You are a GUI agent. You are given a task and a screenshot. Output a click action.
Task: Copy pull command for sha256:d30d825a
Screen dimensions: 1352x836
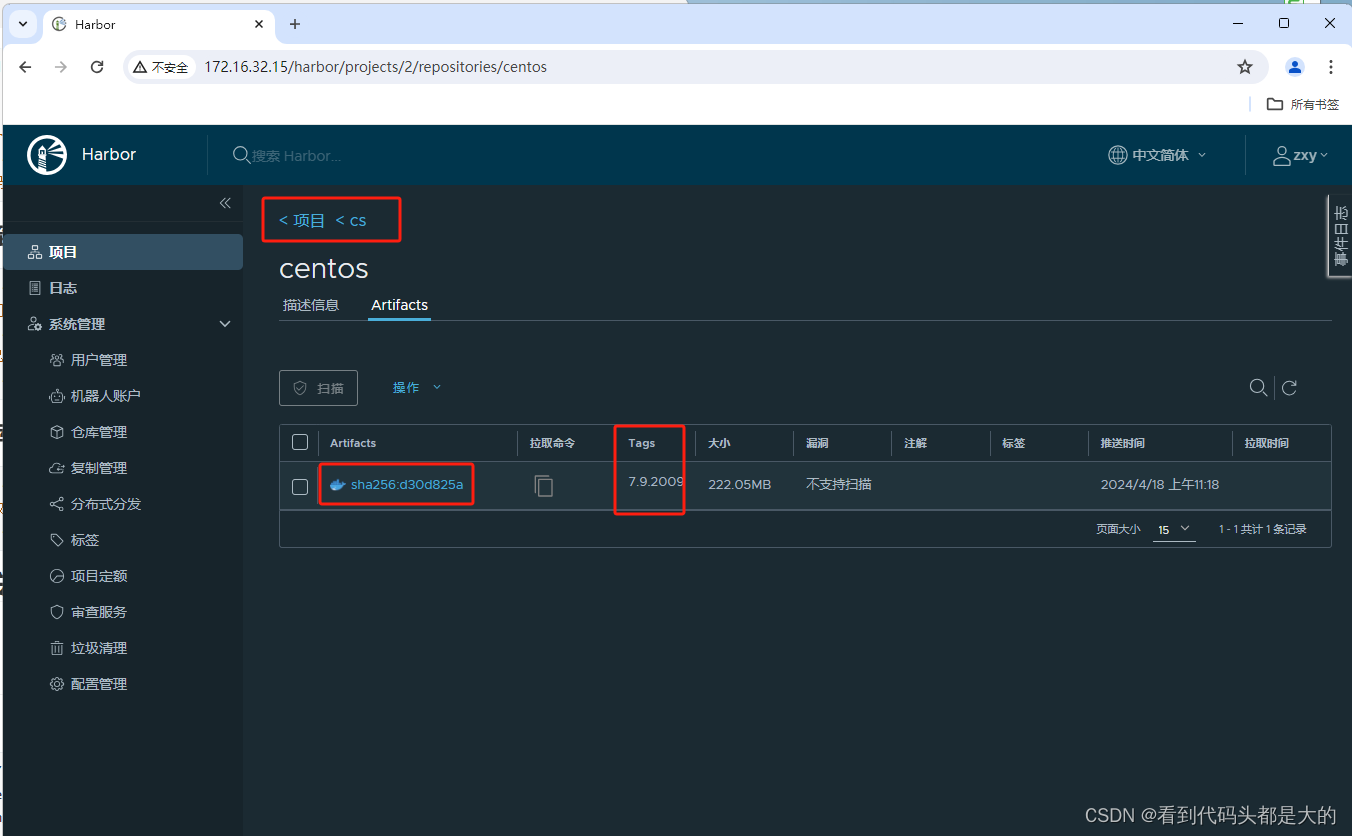pos(543,486)
